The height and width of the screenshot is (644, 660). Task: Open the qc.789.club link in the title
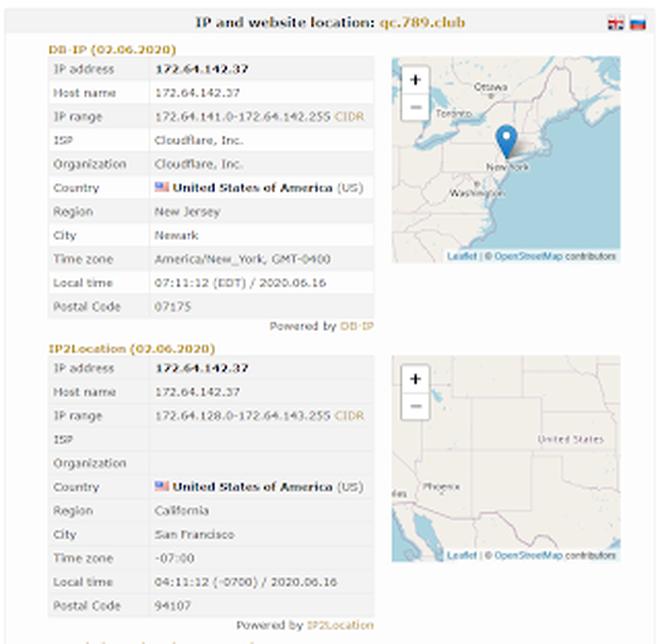click(422, 22)
